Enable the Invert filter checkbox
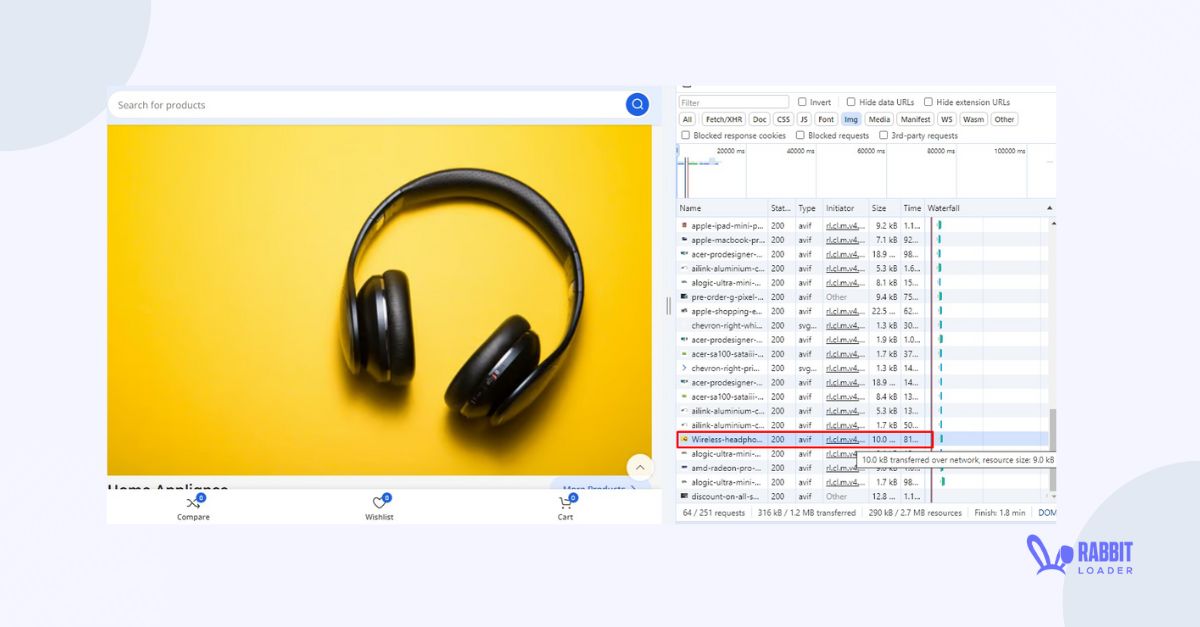Viewport: 1200px width, 627px height. click(802, 102)
